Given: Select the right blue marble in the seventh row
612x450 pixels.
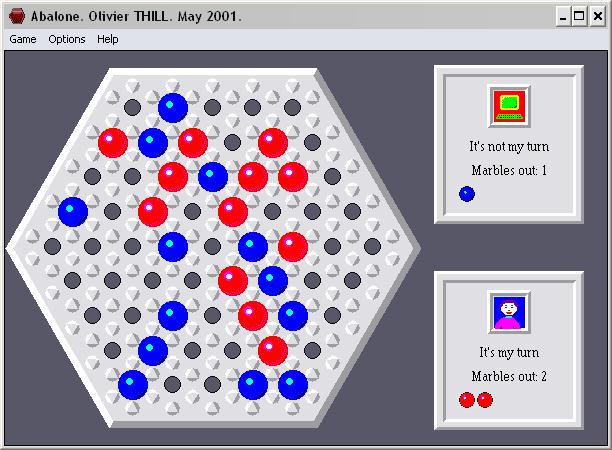Looking at the screenshot, I should pos(293,316).
